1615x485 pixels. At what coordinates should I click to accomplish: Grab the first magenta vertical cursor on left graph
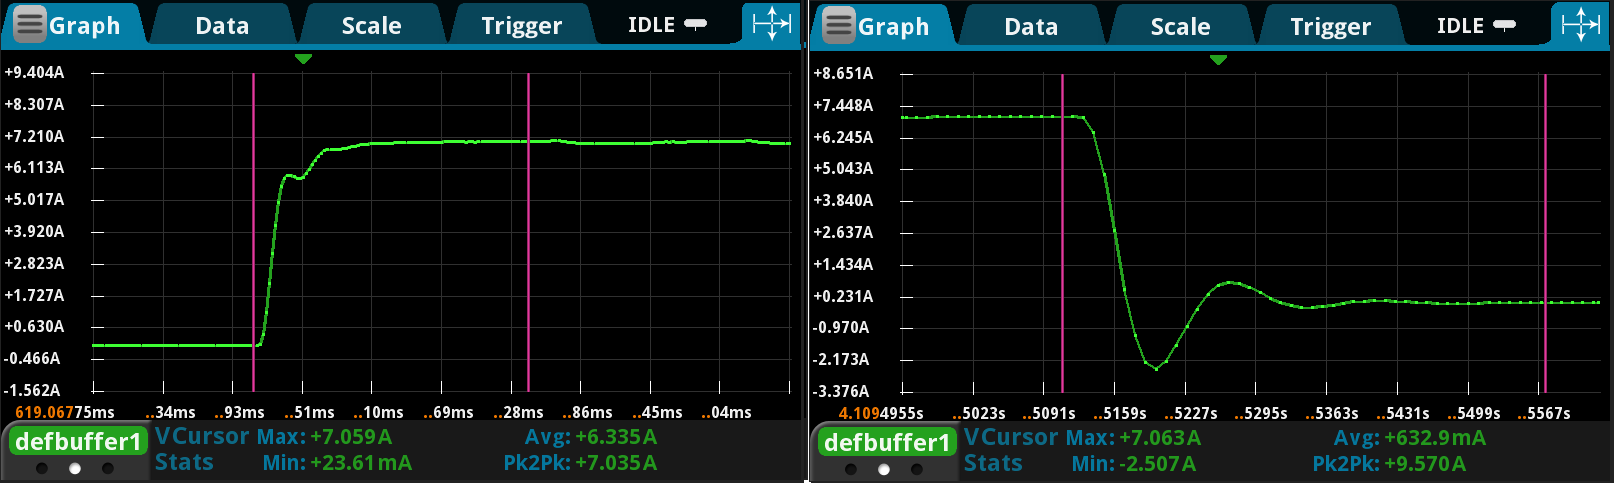click(x=253, y=230)
